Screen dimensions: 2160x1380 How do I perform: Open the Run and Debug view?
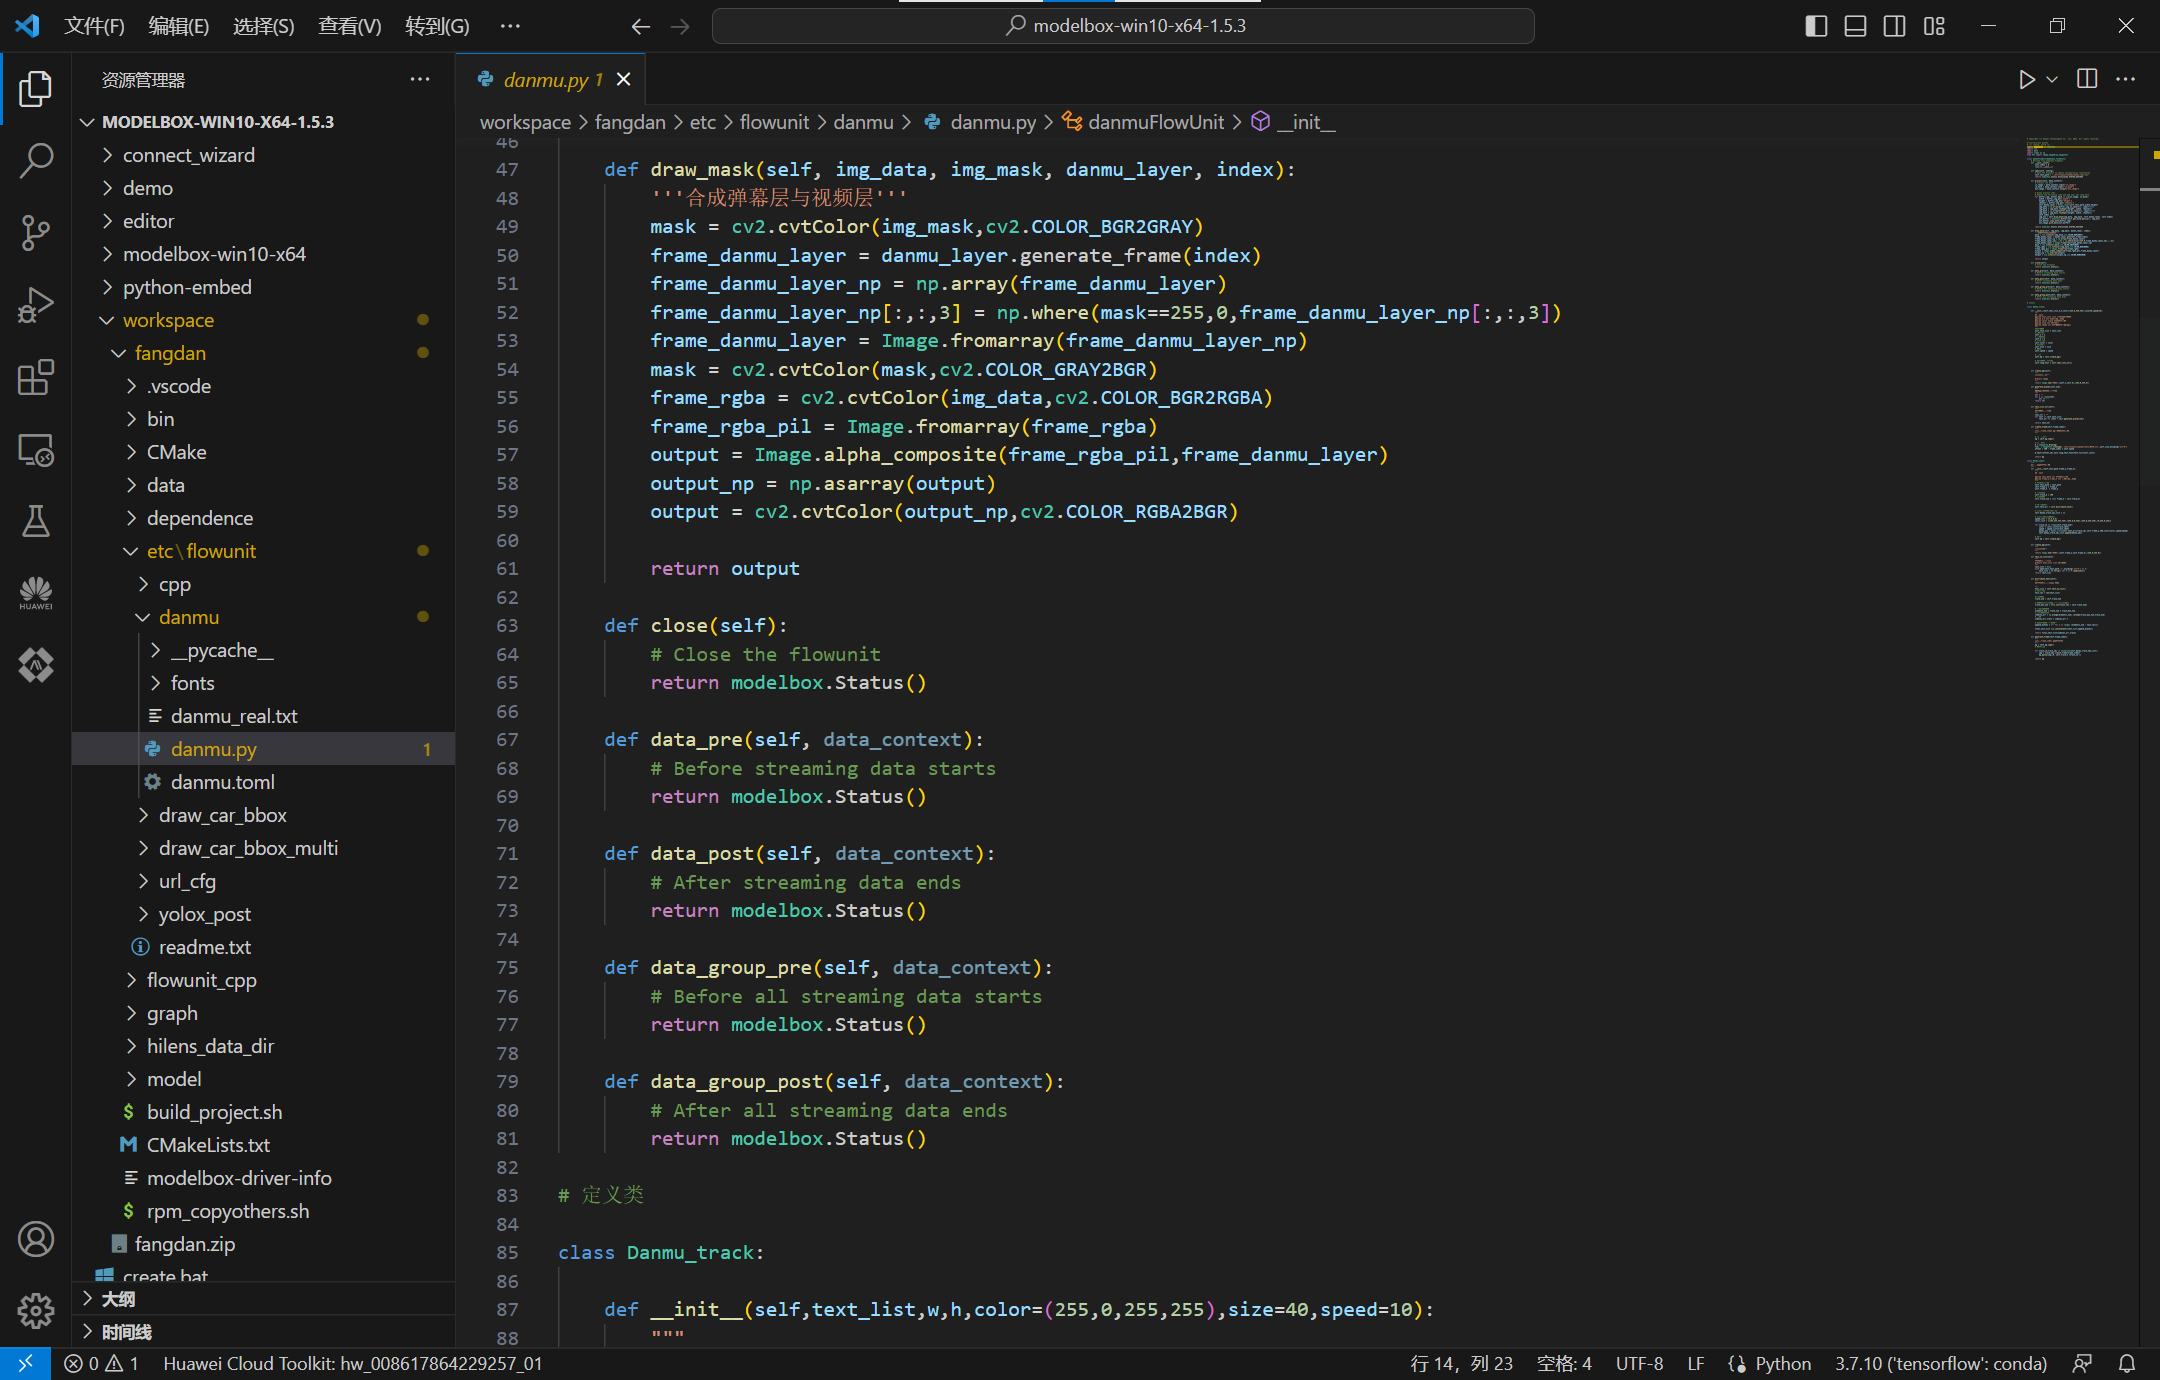[x=36, y=305]
